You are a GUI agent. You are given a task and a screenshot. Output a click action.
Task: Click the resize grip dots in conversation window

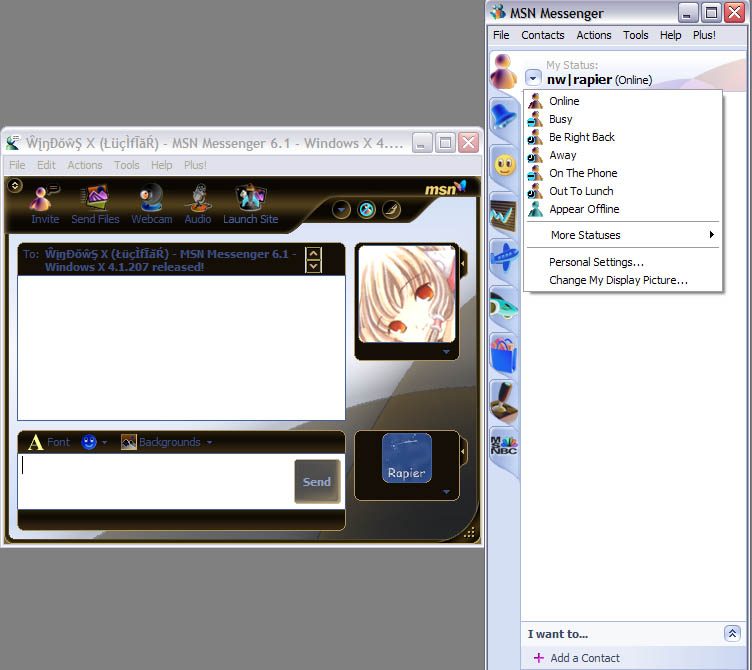(x=470, y=532)
